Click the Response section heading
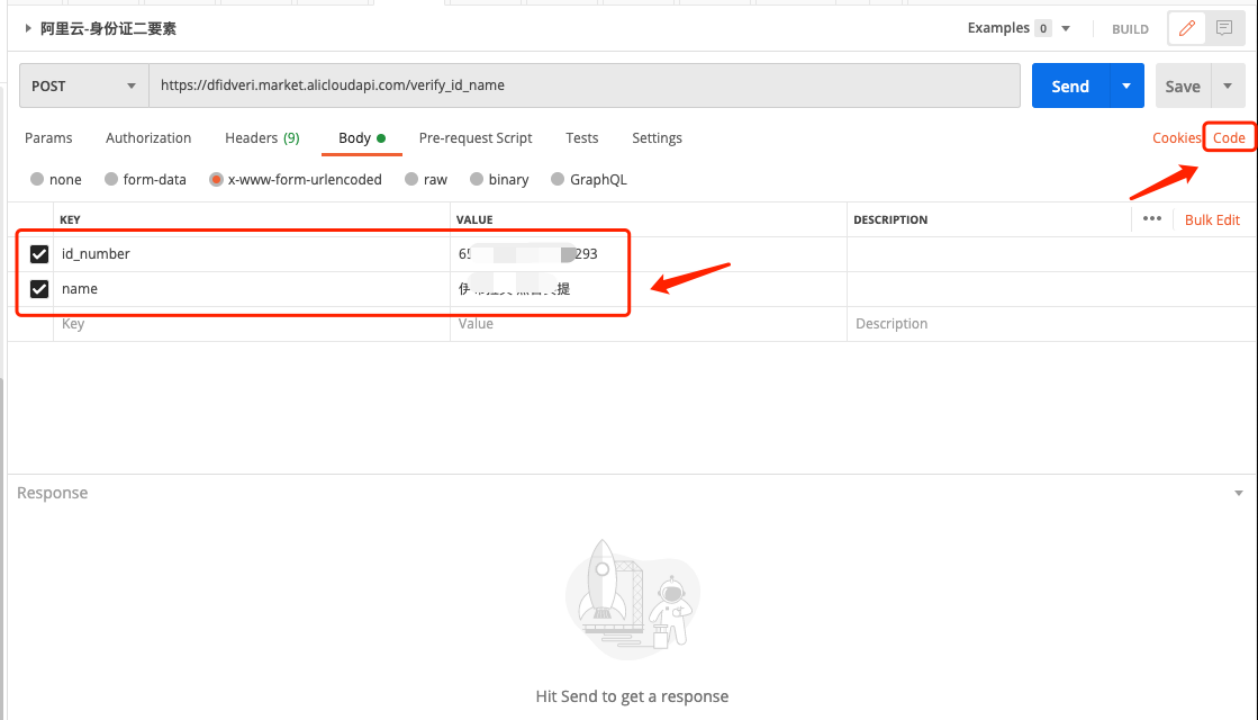 (52, 493)
